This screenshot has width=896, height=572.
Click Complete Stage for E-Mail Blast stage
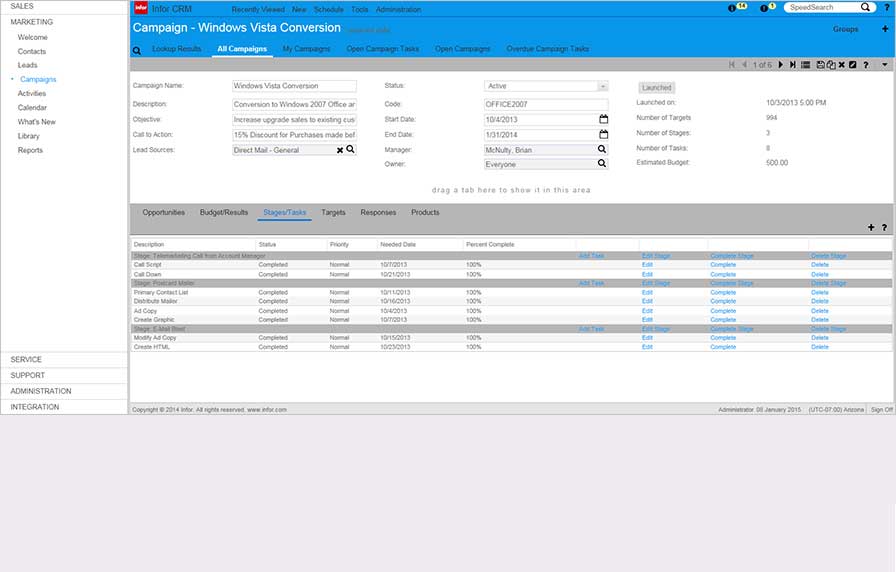pos(731,329)
